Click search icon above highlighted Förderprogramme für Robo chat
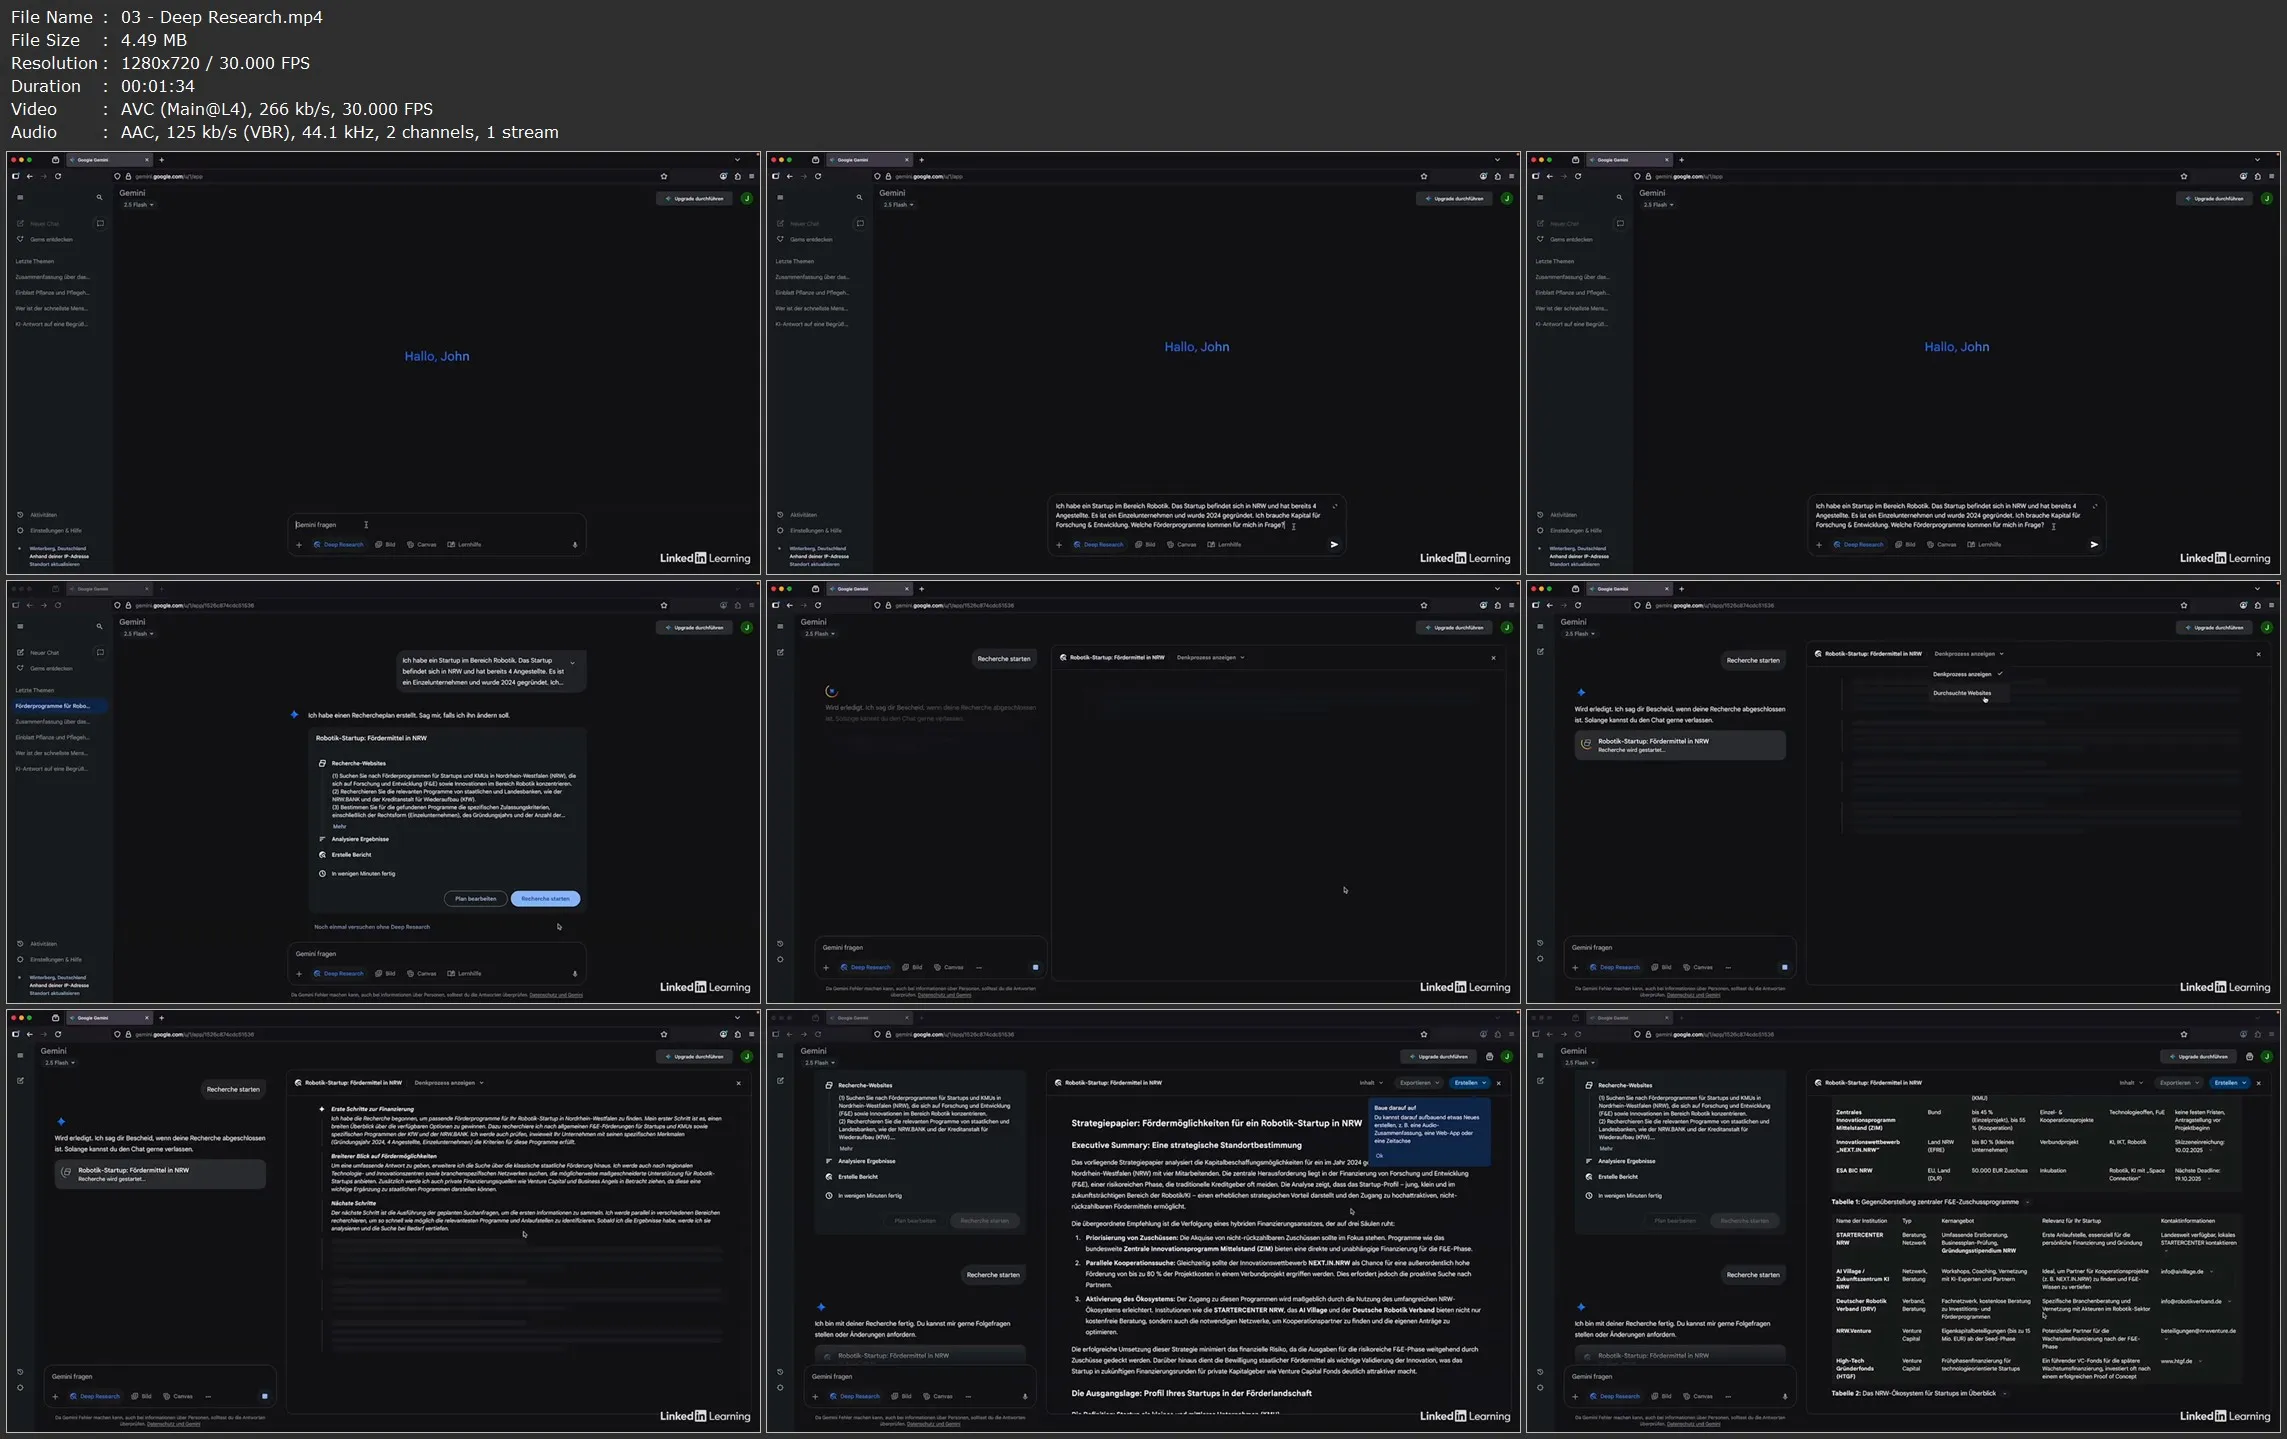The width and height of the screenshot is (2287, 1439). click(99, 626)
